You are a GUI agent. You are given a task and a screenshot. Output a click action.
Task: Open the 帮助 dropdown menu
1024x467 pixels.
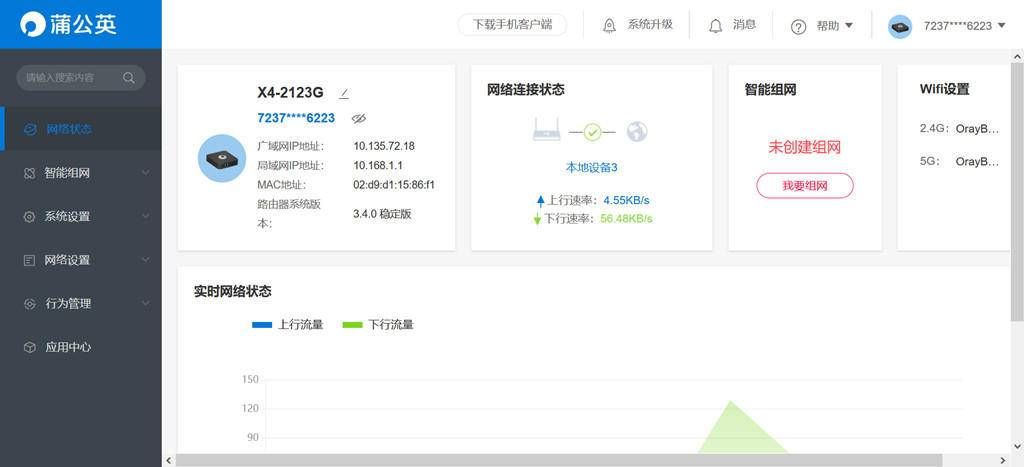coord(835,26)
